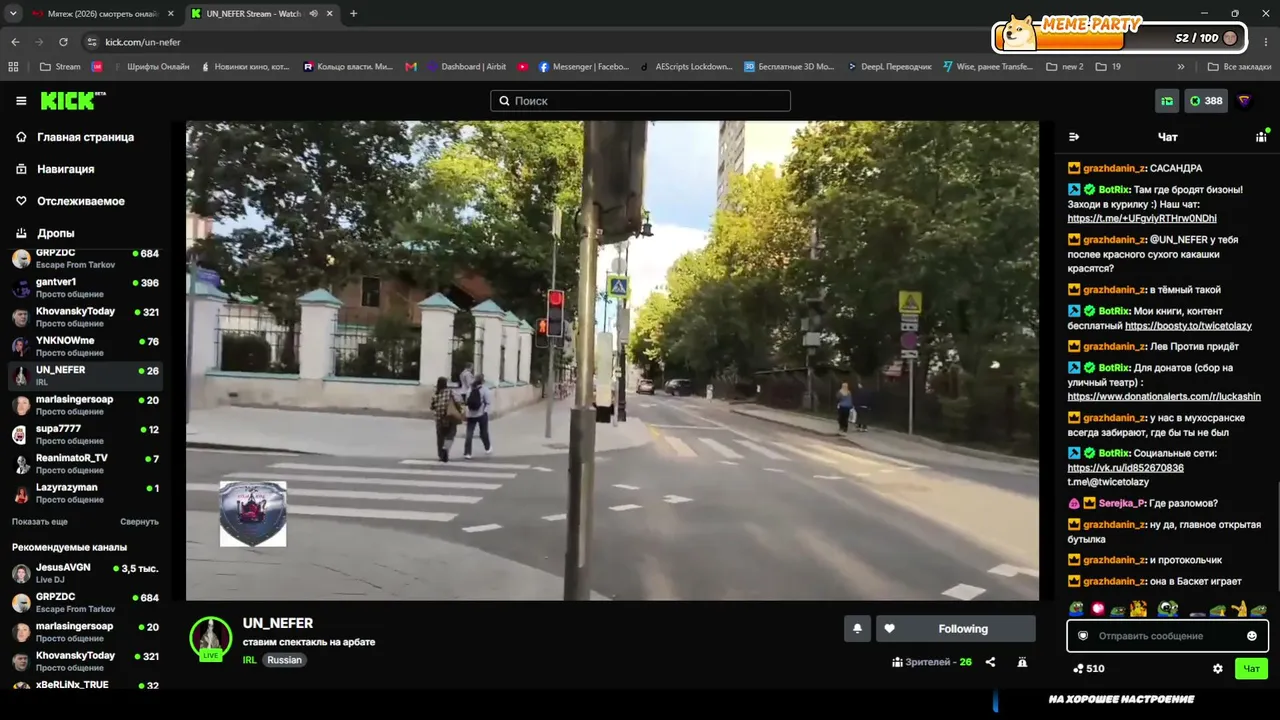
Task: Open ReanimatoR_TV channel in sidebar
Action: pyautogui.click(x=85, y=464)
